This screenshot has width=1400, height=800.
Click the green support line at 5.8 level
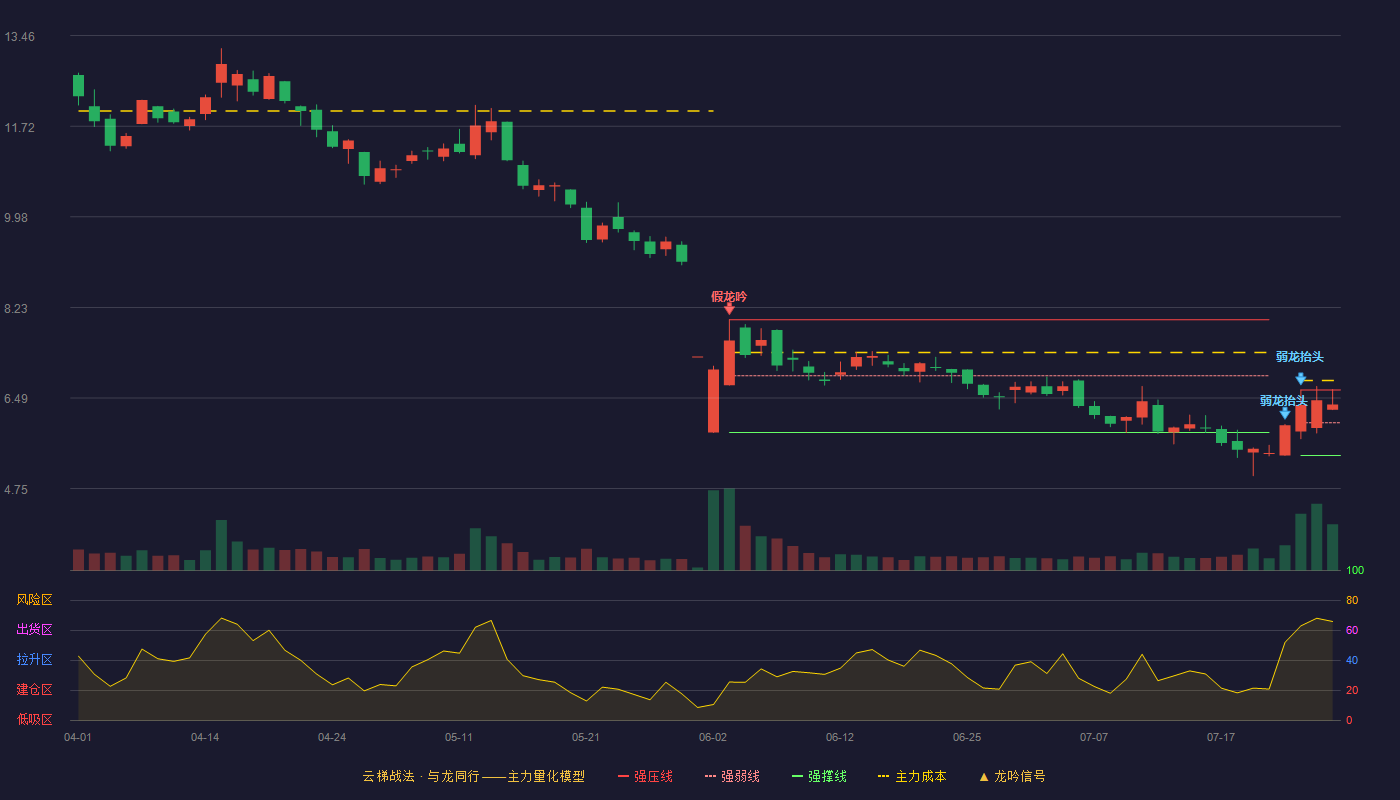click(999, 433)
